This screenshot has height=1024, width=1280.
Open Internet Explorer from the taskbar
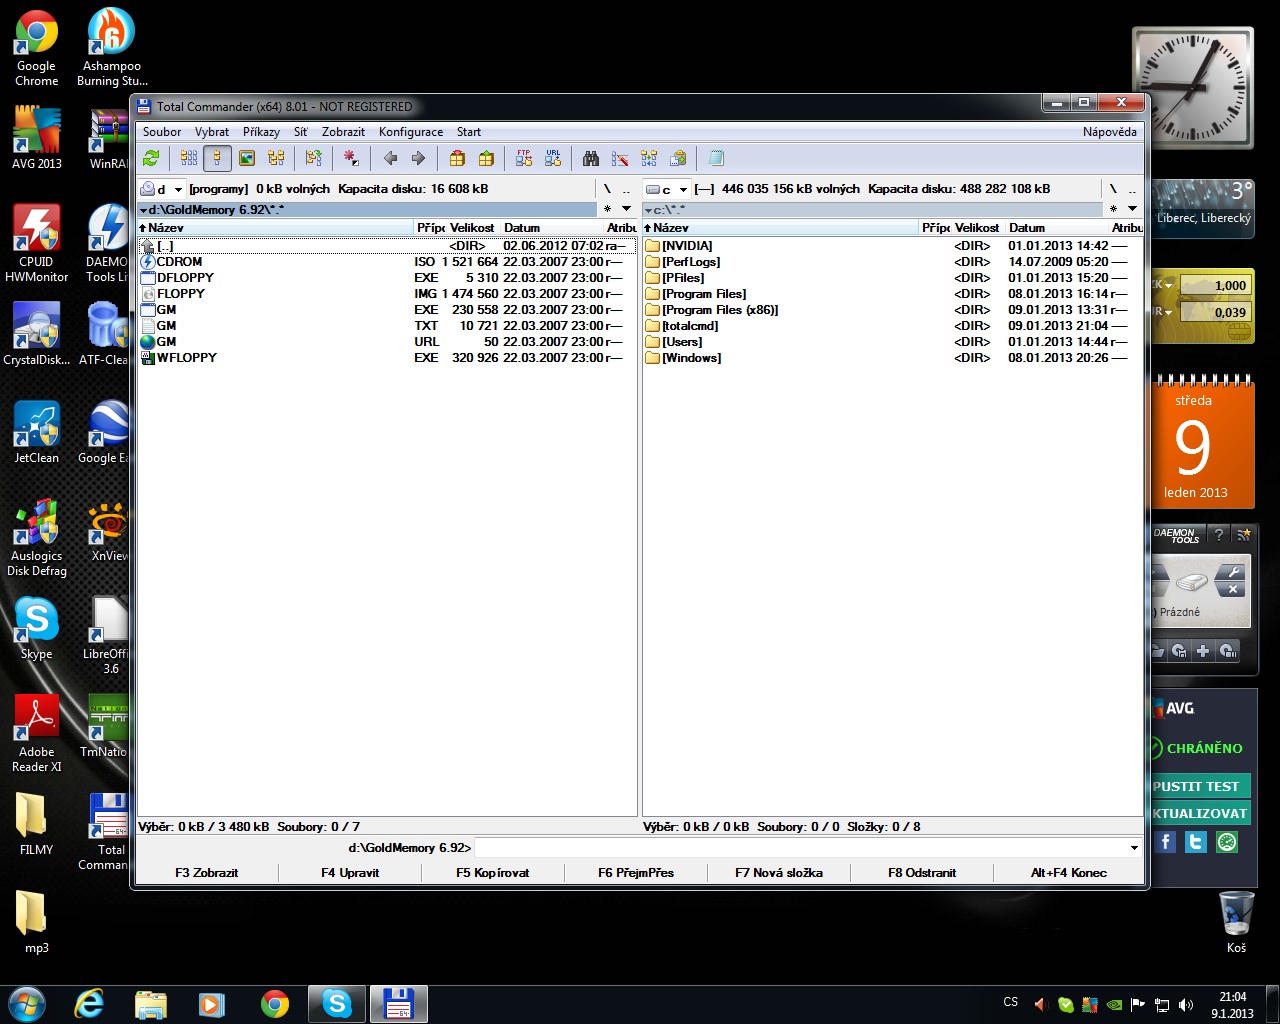click(89, 1003)
